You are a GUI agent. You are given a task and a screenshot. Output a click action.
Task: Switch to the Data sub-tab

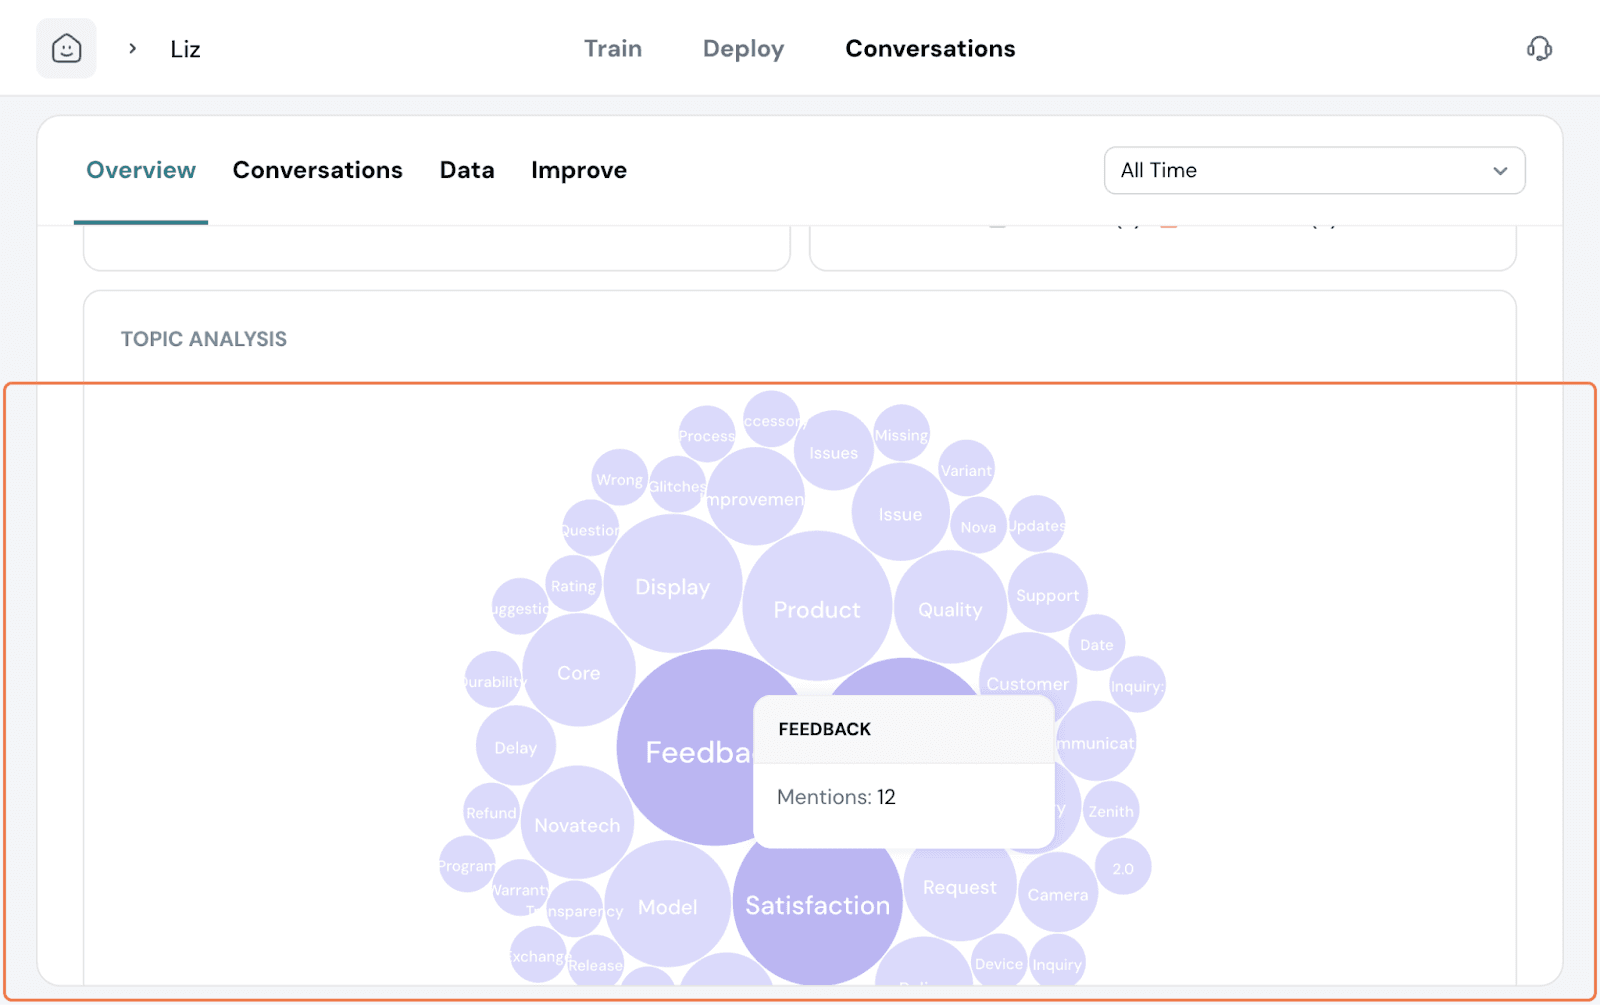click(x=467, y=170)
